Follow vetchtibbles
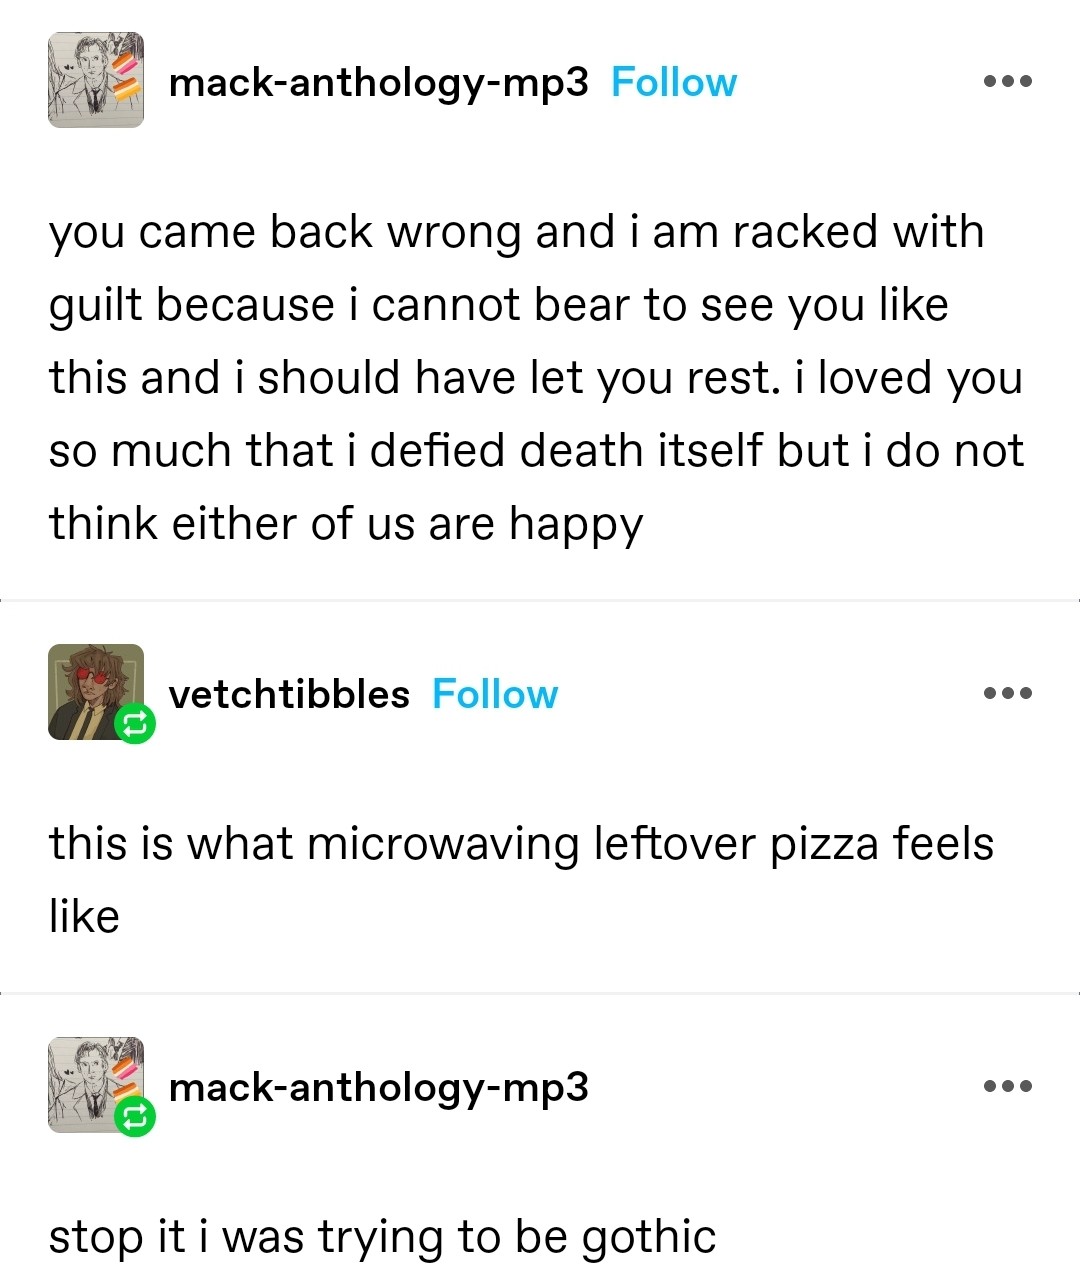 pos(495,694)
